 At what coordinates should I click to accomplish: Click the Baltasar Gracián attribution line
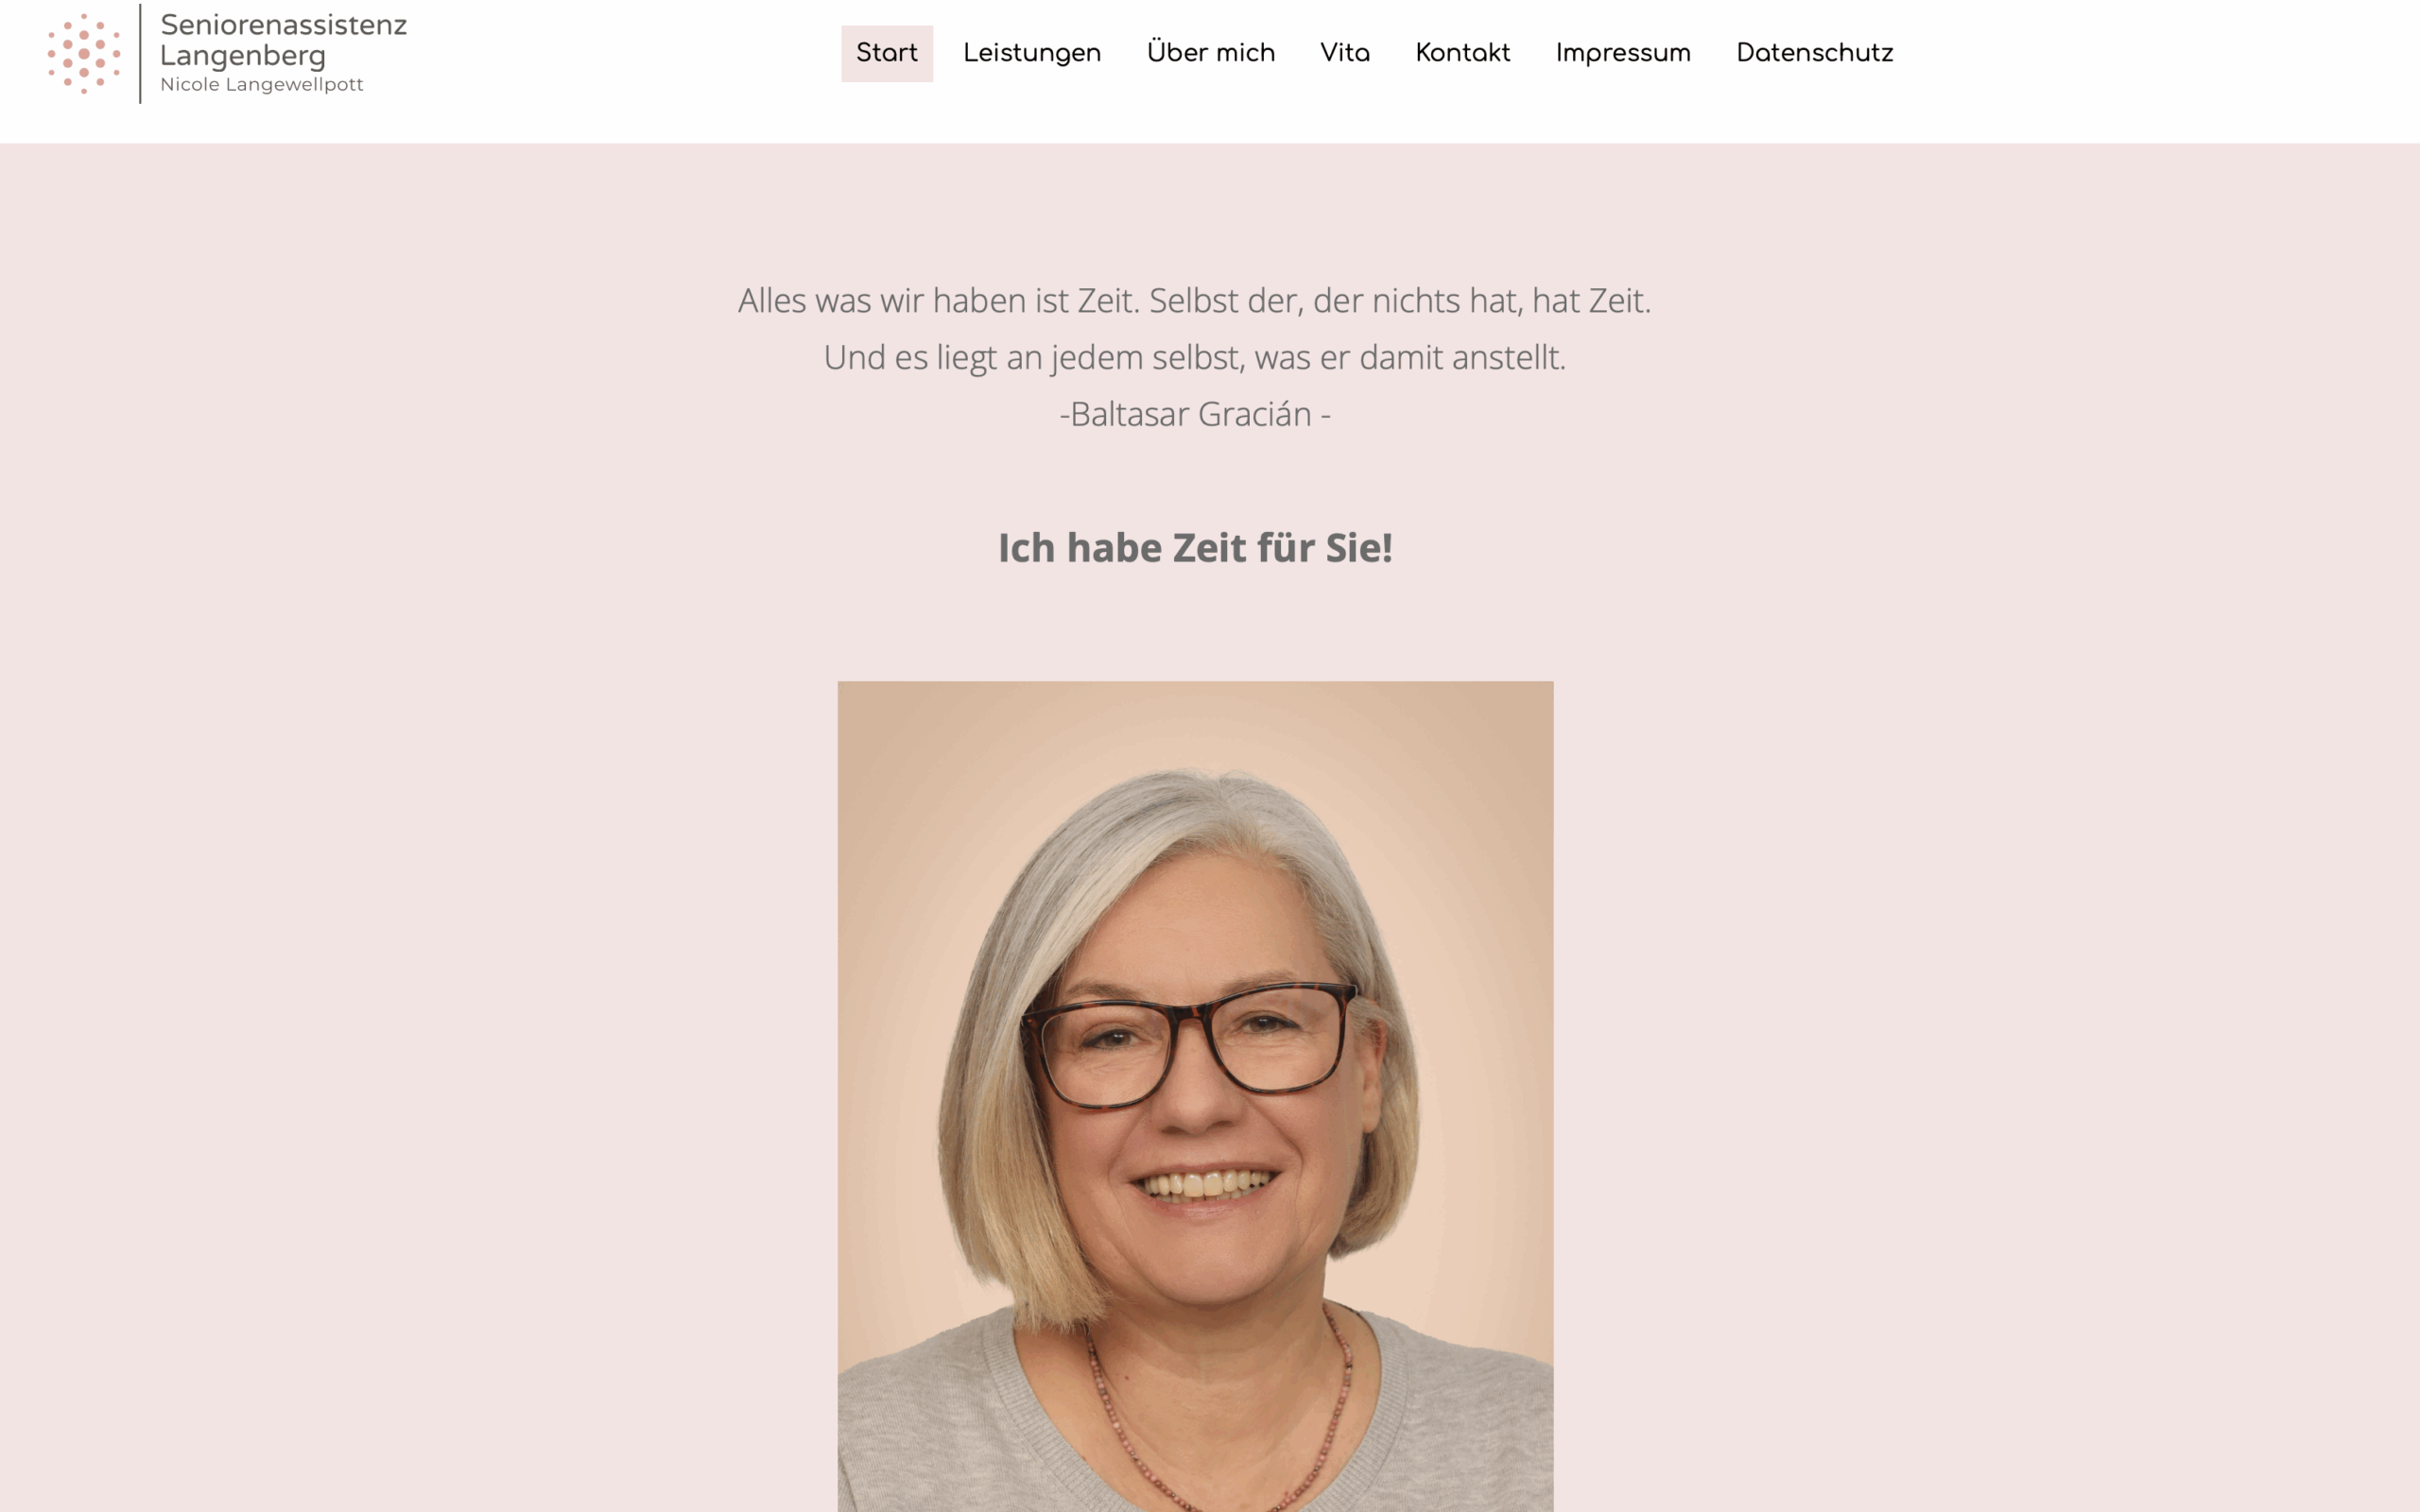pyautogui.click(x=1195, y=414)
